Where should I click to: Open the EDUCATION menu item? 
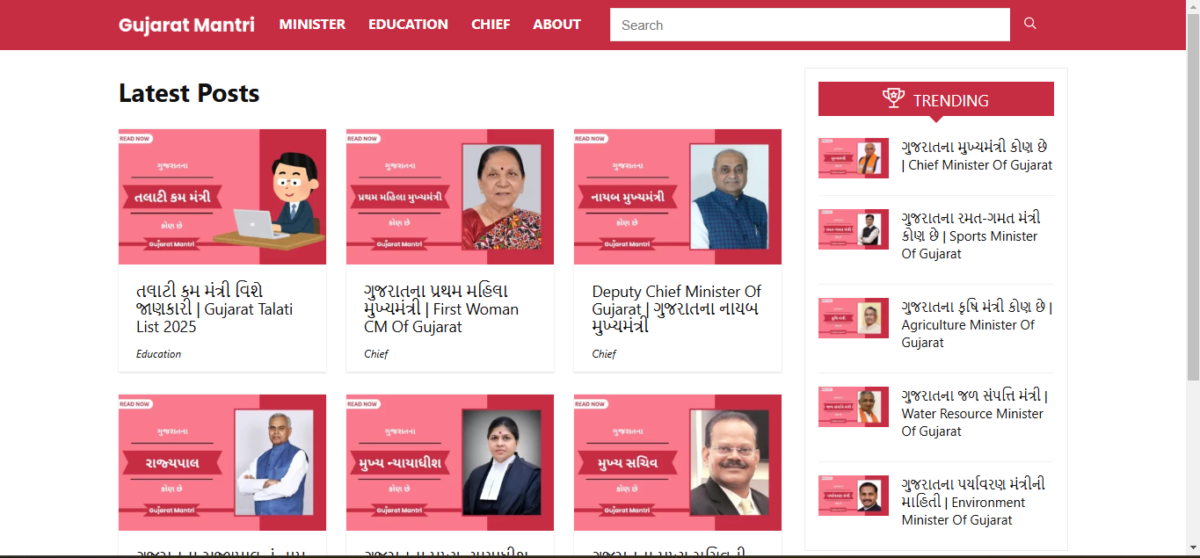[408, 24]
